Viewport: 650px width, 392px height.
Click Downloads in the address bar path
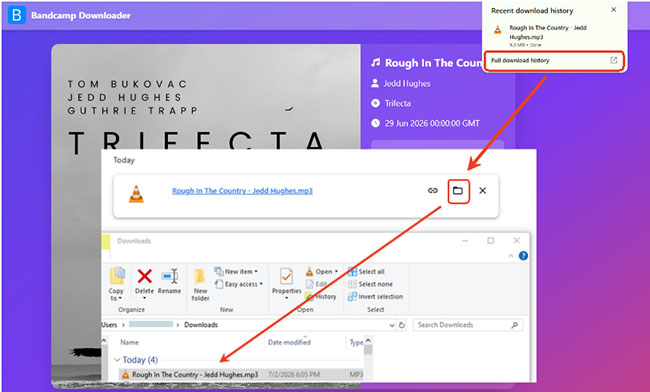(201, 325)
